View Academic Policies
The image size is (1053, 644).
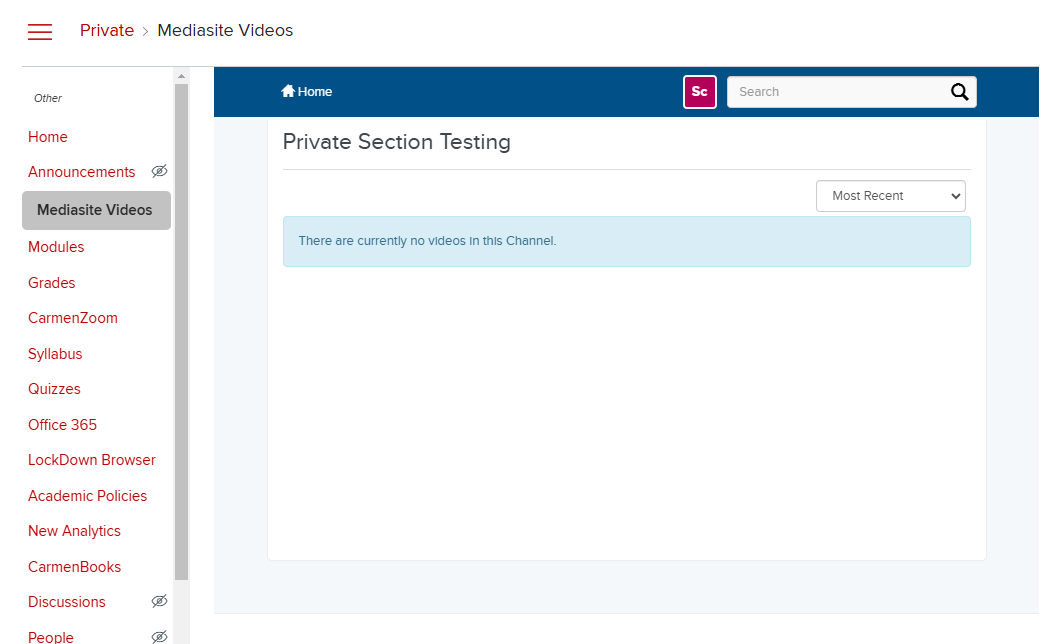point(87,495)
